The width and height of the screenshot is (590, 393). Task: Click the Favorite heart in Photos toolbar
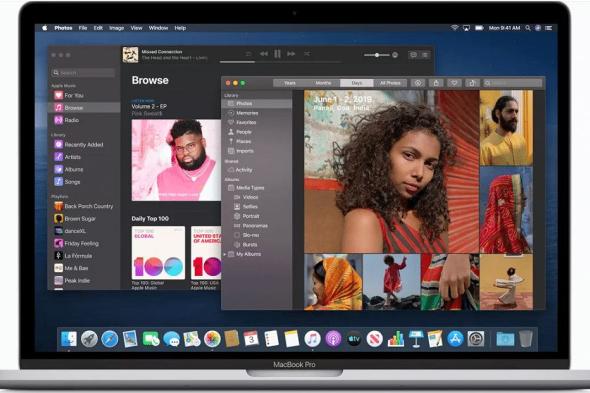coord(454,83)
